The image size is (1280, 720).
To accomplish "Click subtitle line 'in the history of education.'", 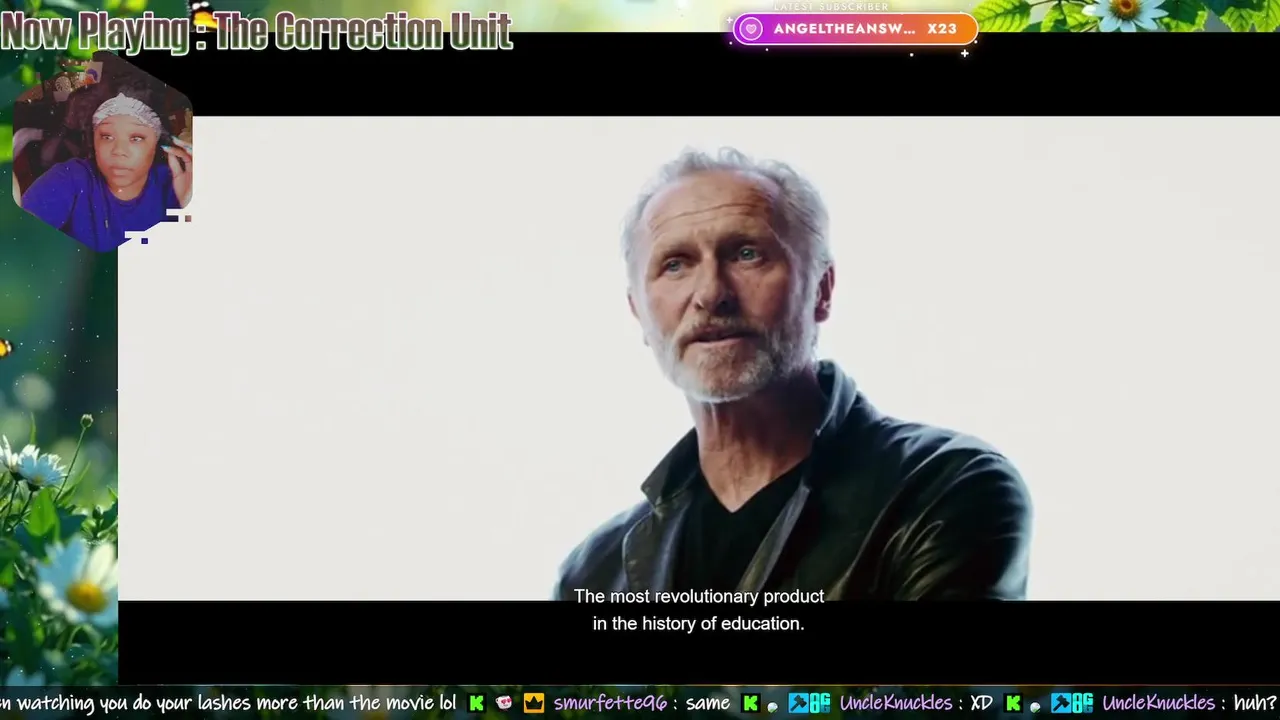I will [699, 623].
